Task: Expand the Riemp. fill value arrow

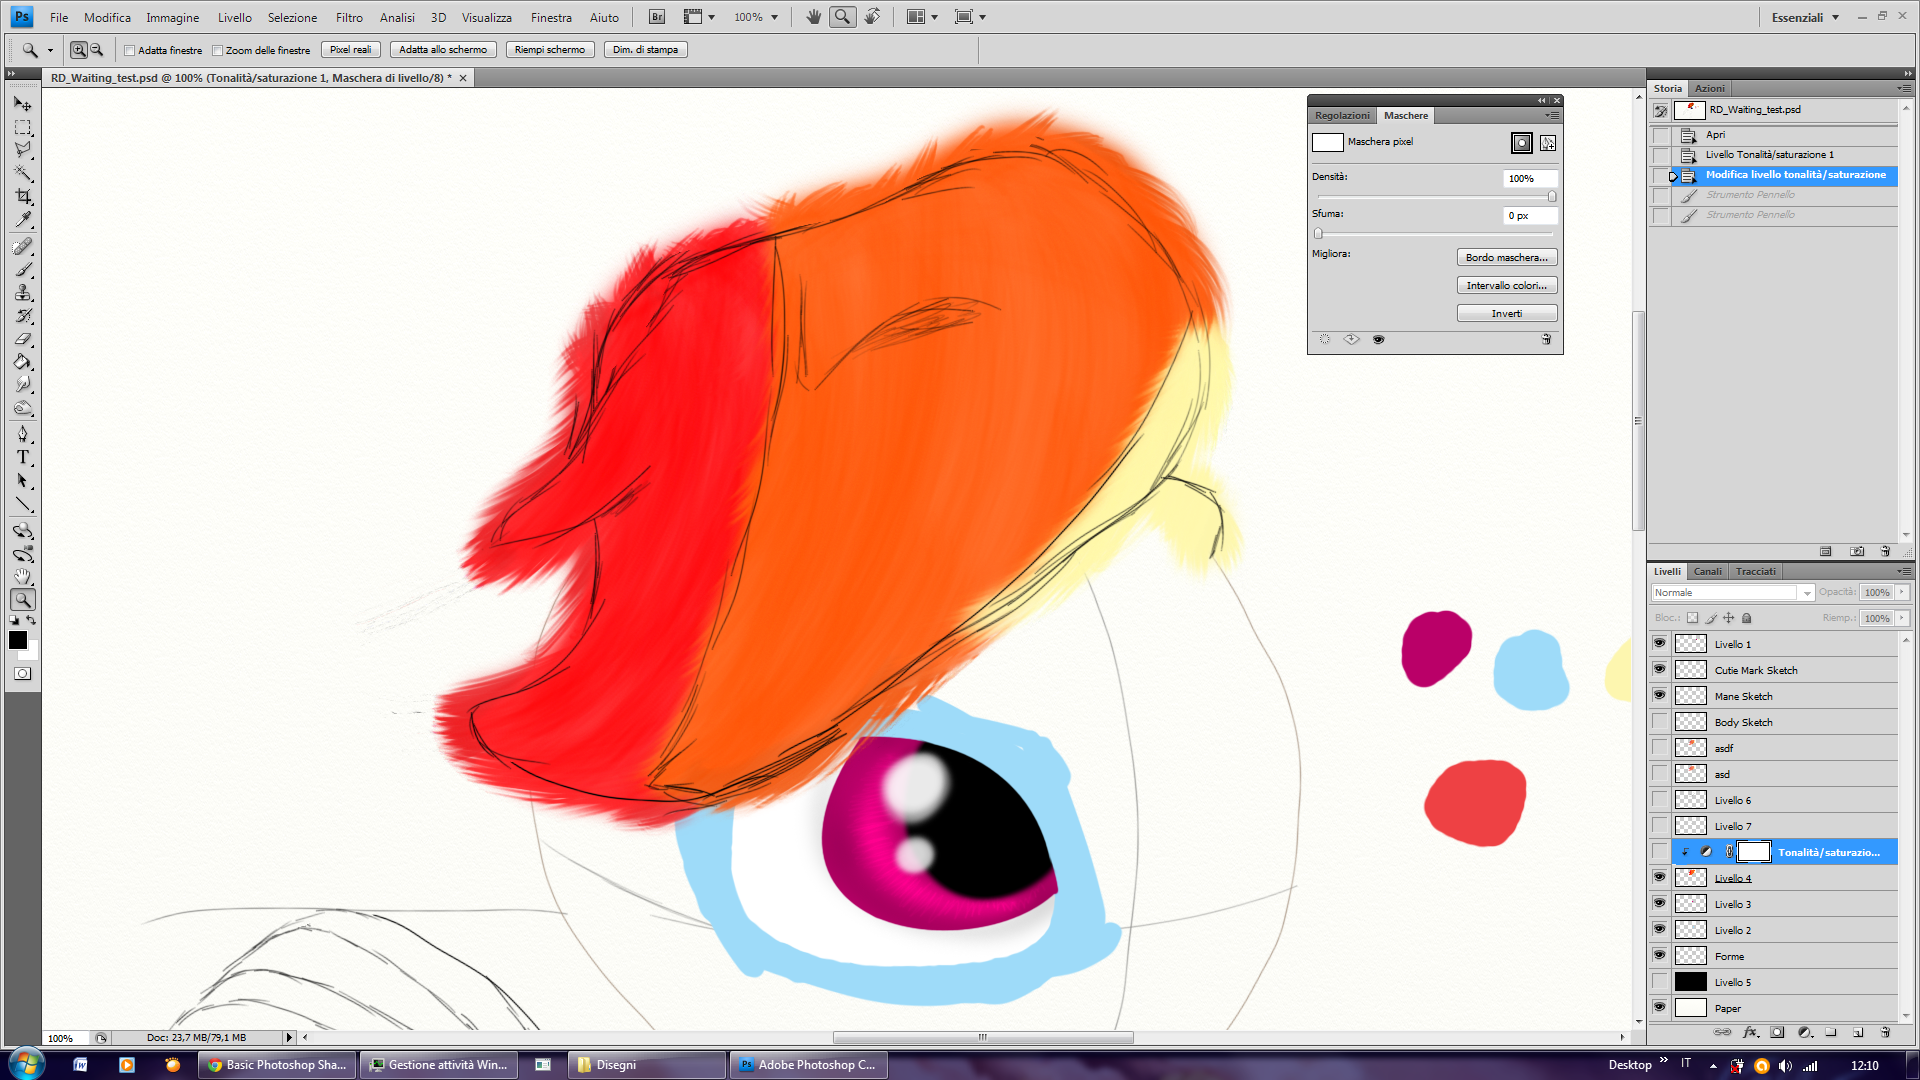Action: (x=1902, y=618)
